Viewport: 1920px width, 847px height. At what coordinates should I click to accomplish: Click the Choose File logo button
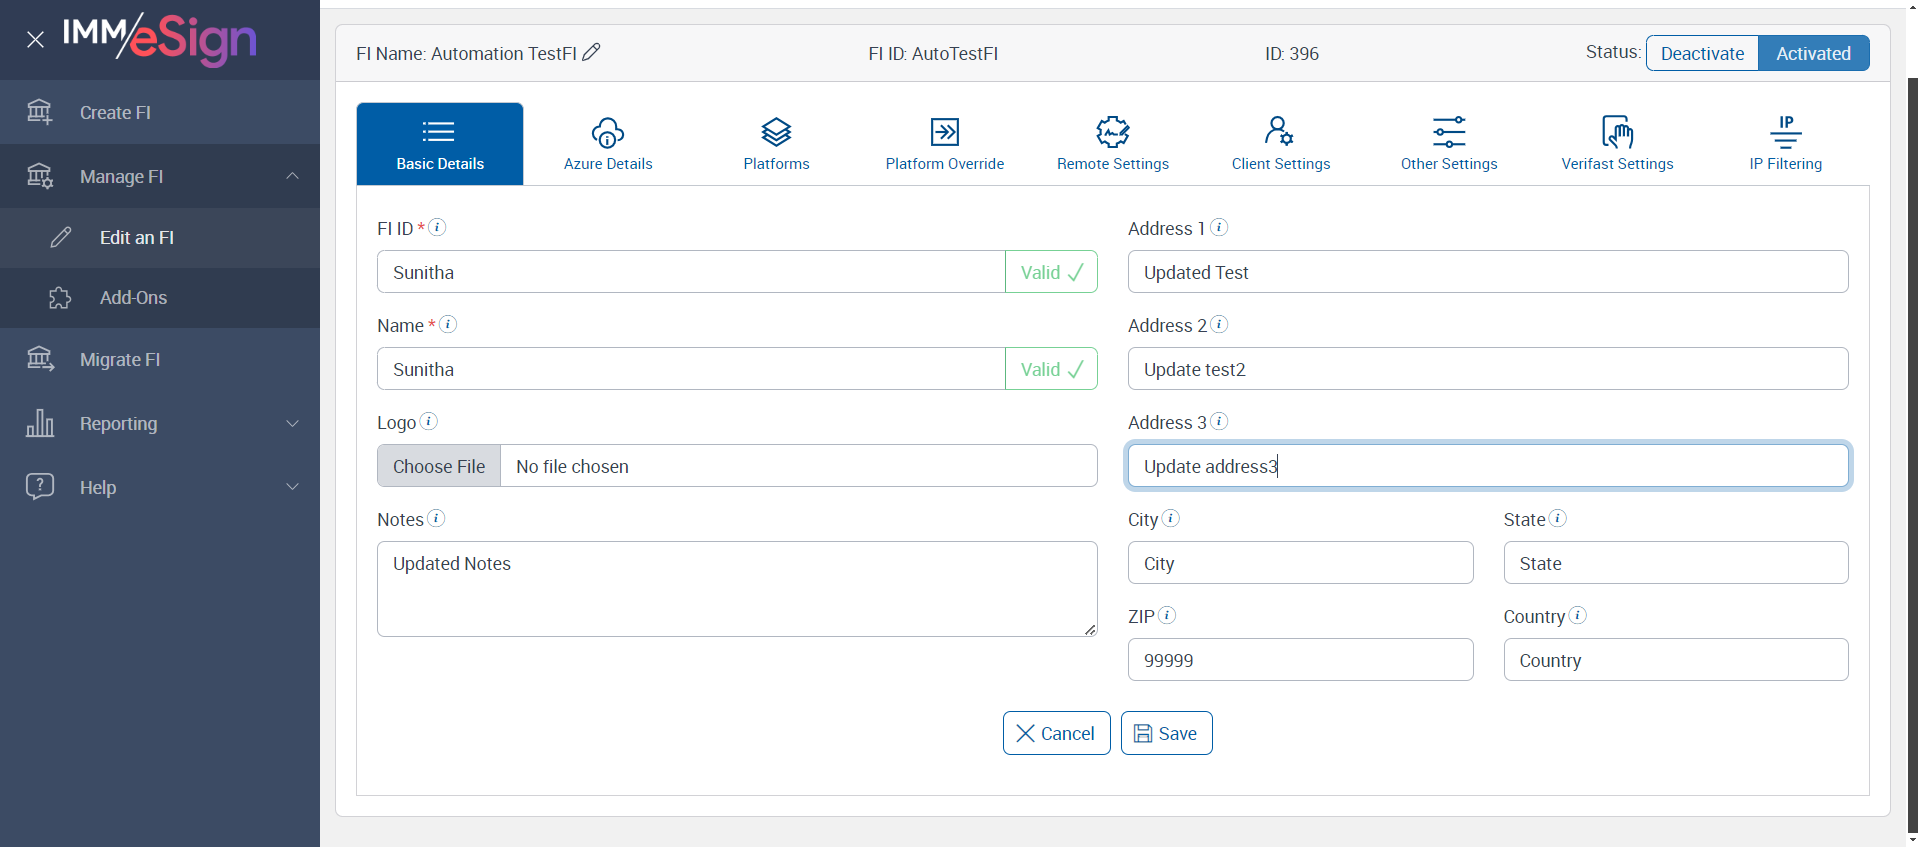click(439, 466)
